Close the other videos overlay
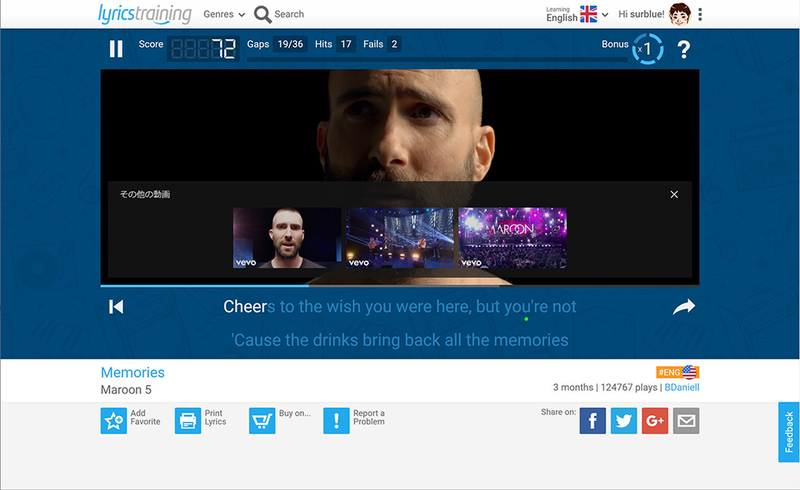This screenshot has height=490, width=800. click(674, 194)
